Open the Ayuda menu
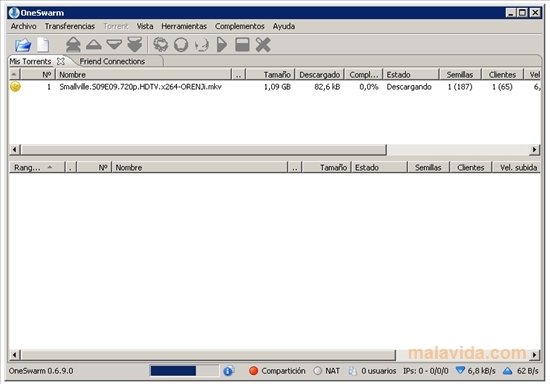This screenshot has height=384, width=550. [x=284, y=26]
